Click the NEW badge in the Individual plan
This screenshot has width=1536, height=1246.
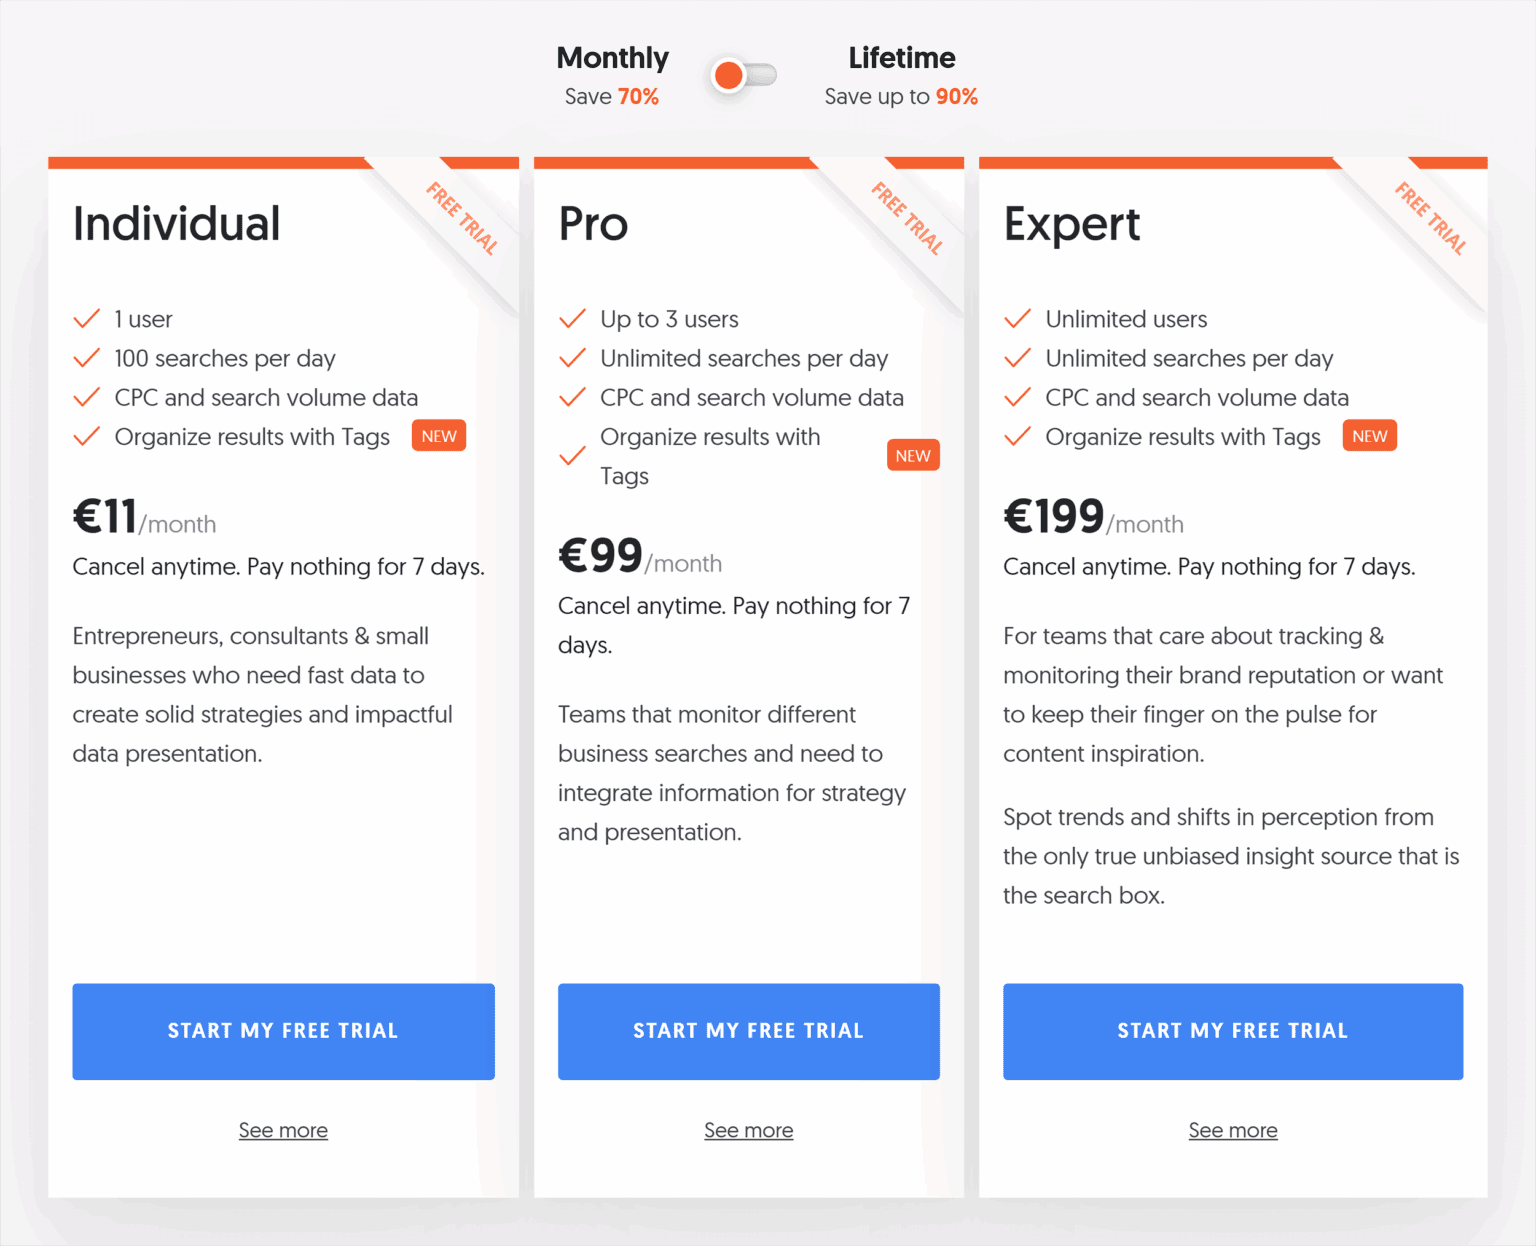pos(438,435)
